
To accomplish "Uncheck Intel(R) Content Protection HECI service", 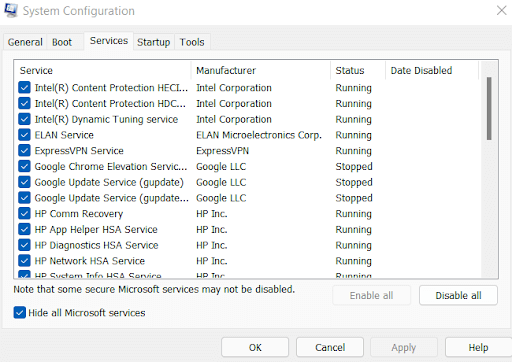I will coord(24,88).
